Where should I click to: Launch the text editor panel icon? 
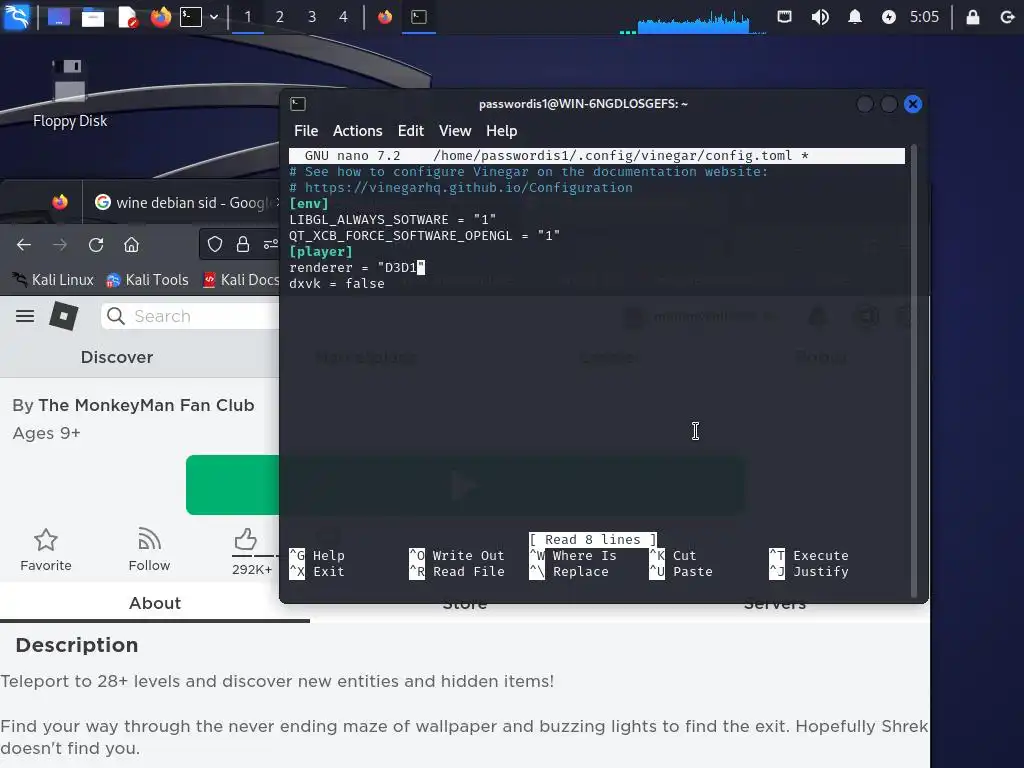[128, 16]
